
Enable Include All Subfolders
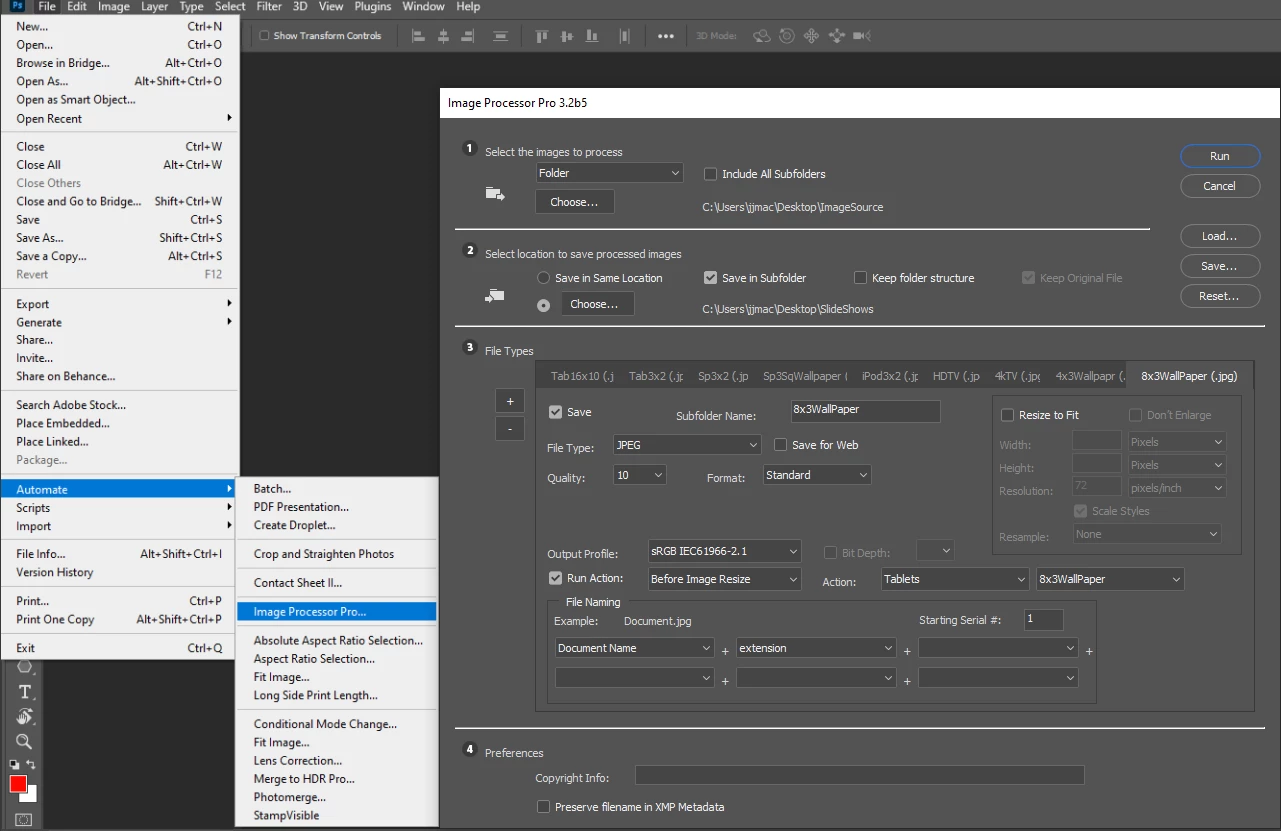711,174
